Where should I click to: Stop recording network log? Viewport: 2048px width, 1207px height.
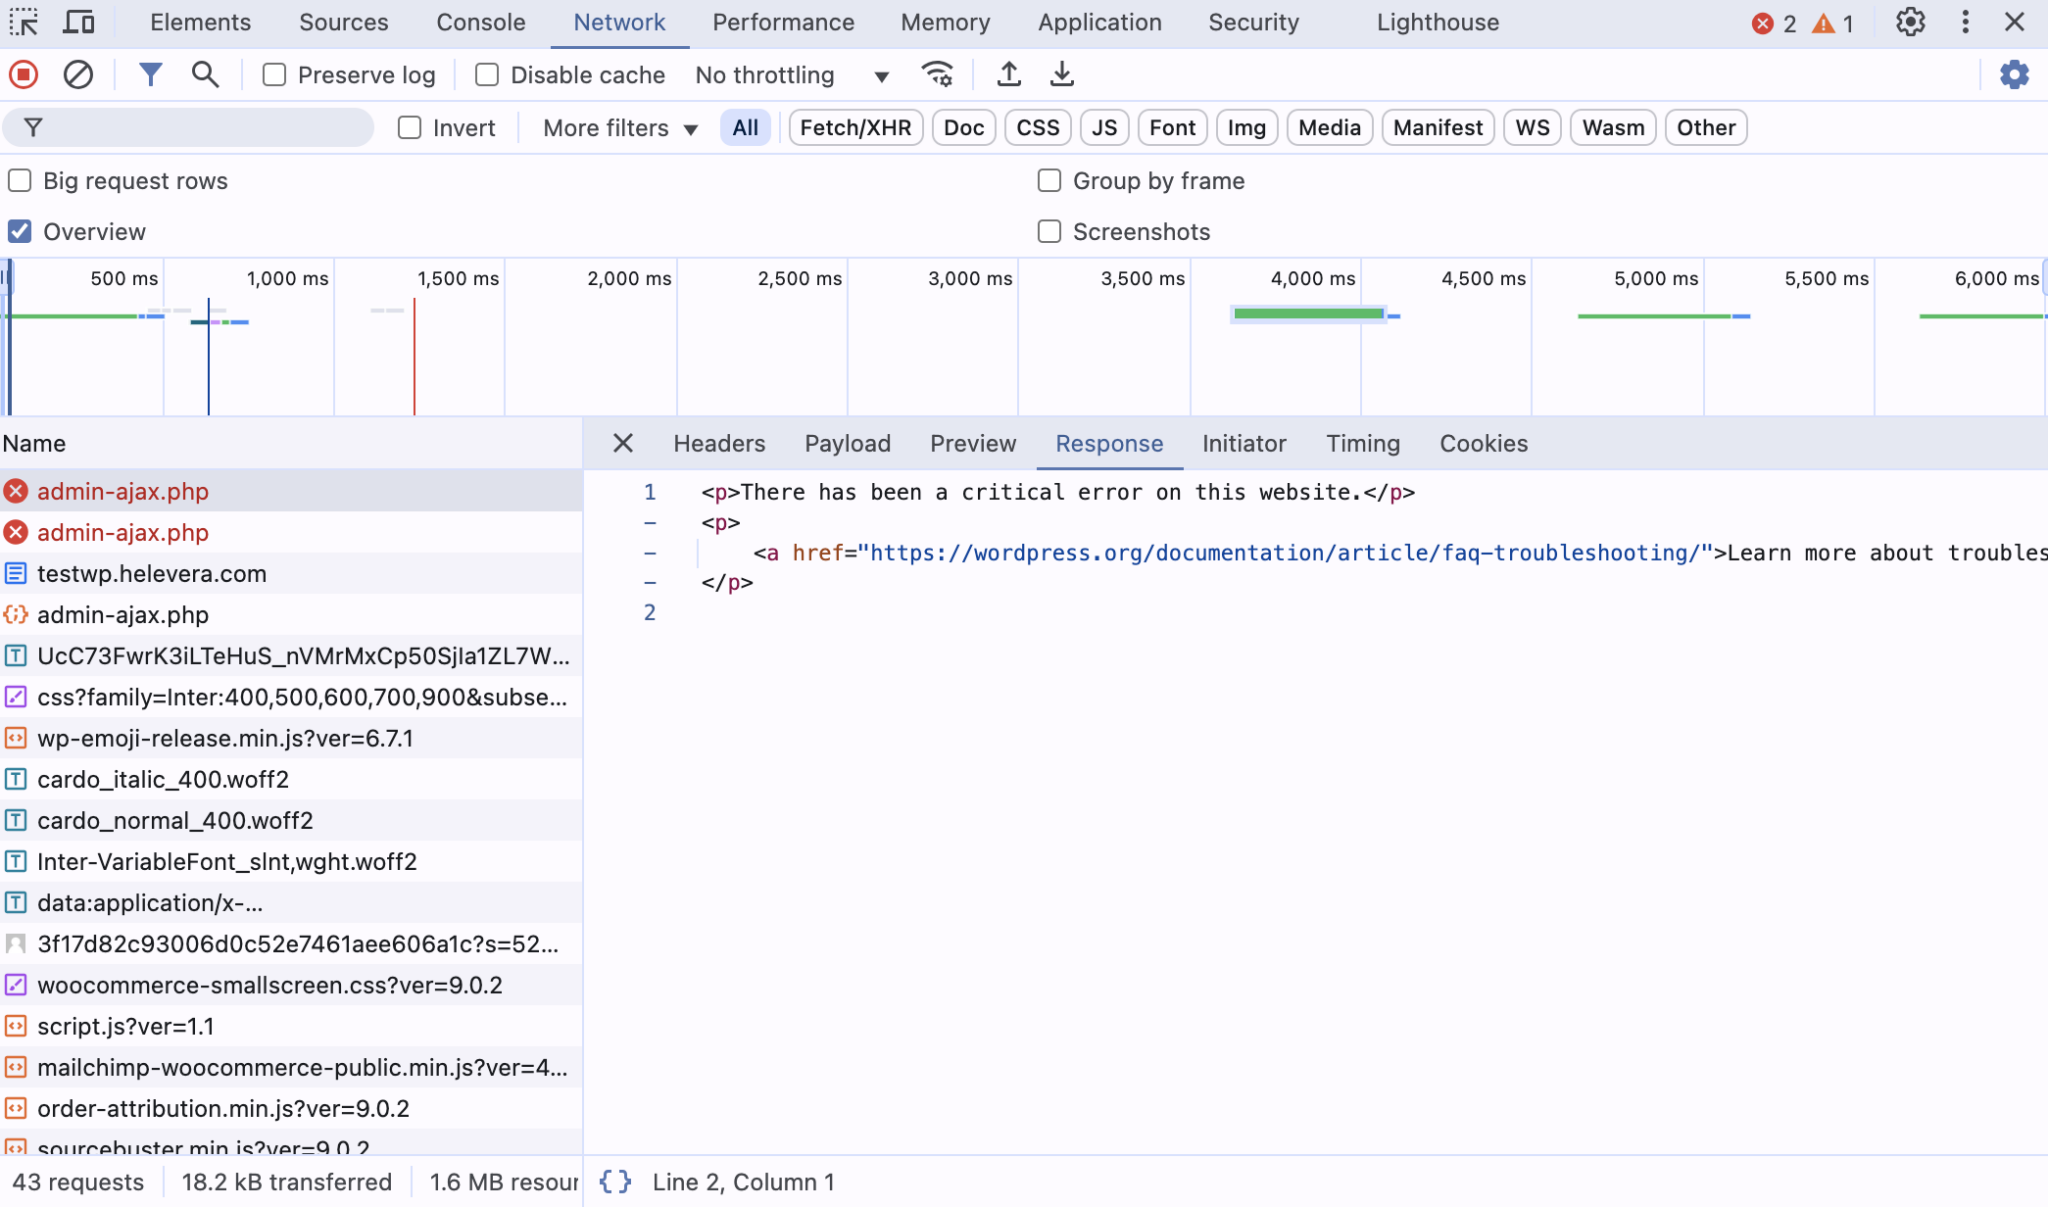point(22,74)
